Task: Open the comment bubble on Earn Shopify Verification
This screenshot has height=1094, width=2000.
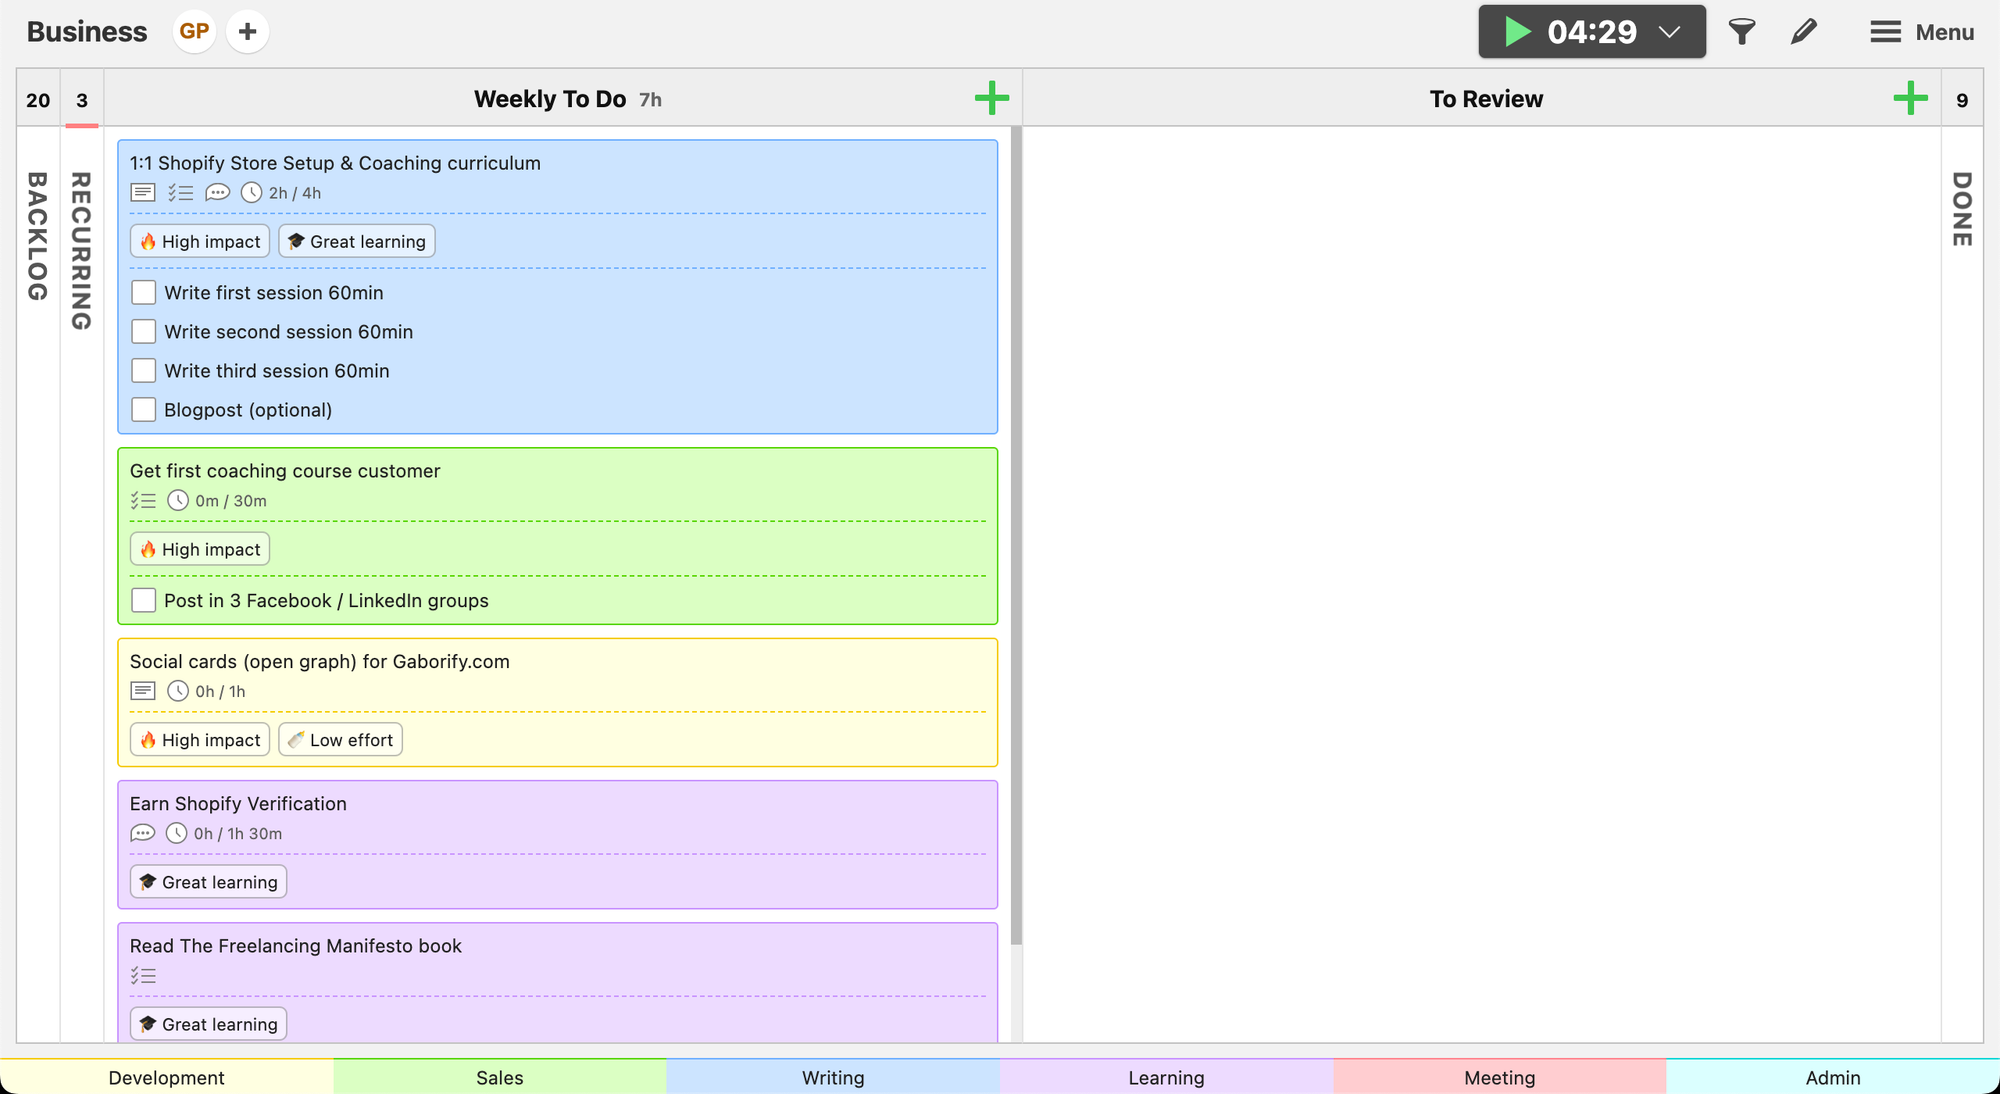Action: [143, 833]
